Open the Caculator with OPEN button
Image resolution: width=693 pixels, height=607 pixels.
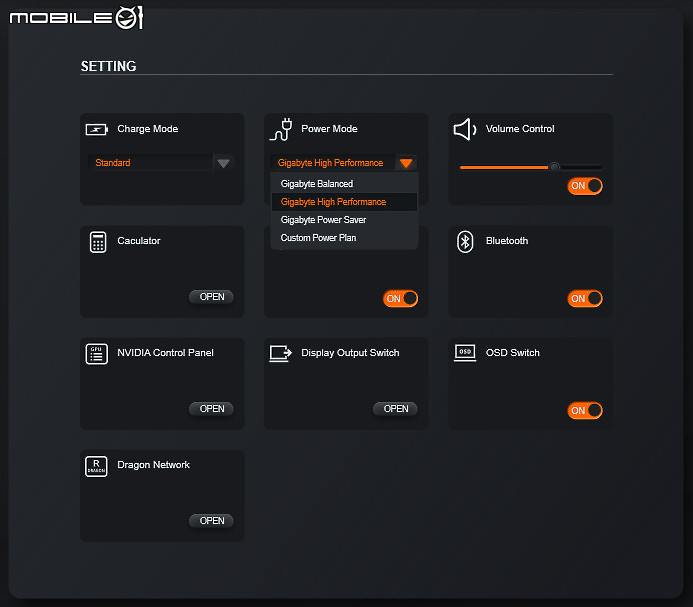[x=211, y=297]
